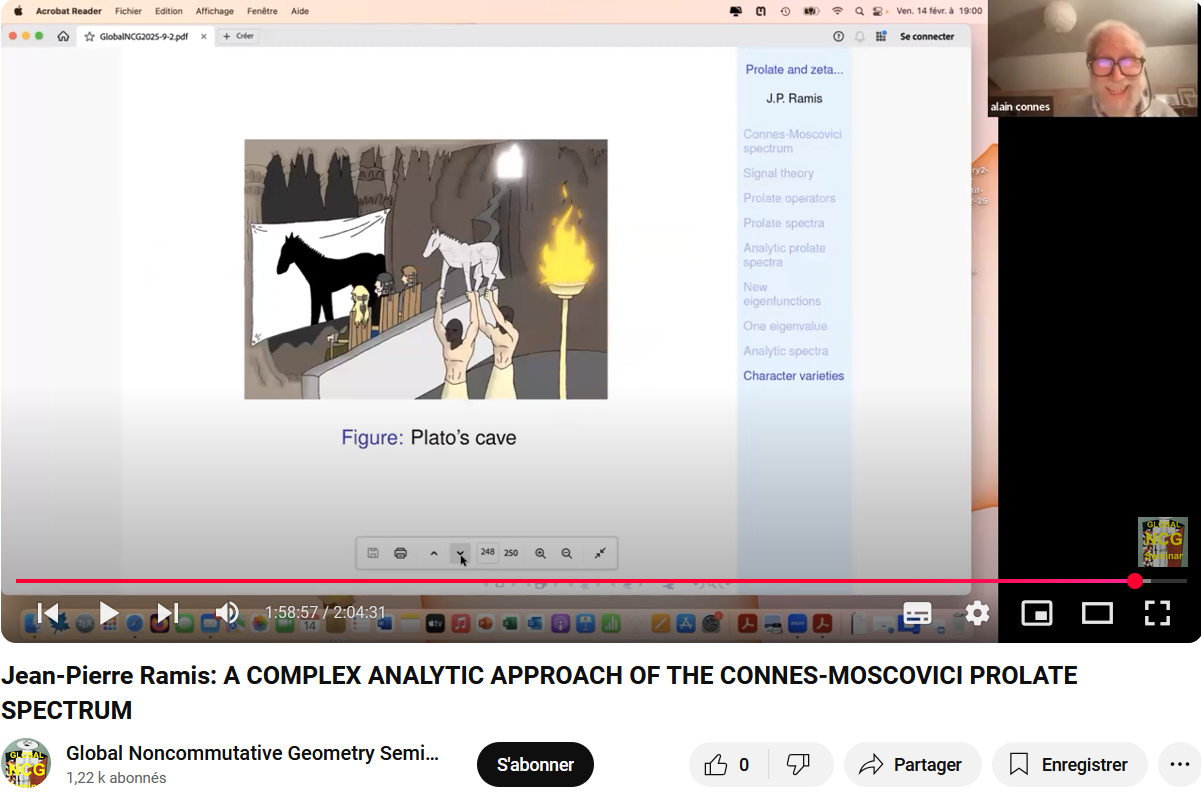Open the channel name link
Viewport: 1201px width, 800px height.
click(x=252, y=753)
